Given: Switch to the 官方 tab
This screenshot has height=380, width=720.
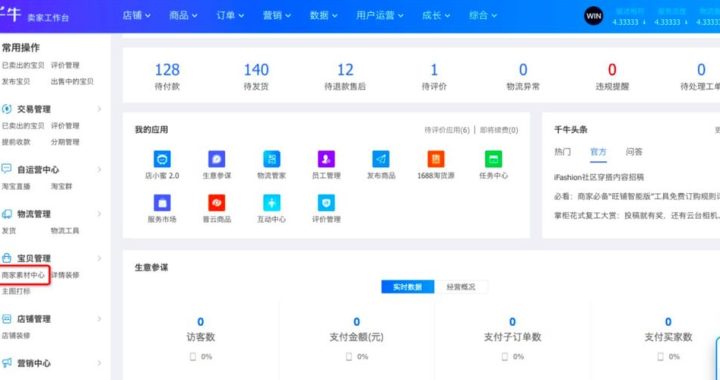Looking at the screenshot, I should pyautogui.click(x=598, y=152).
